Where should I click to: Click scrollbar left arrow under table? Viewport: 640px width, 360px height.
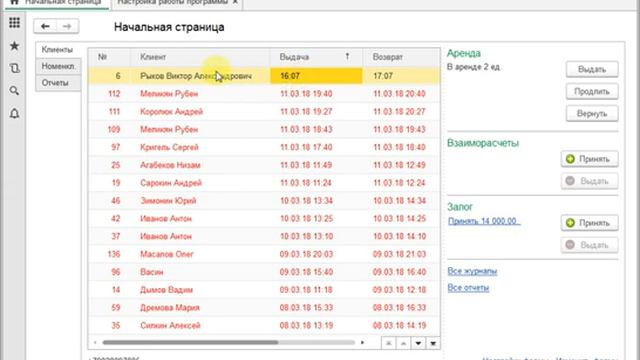[x=95, y=343]
